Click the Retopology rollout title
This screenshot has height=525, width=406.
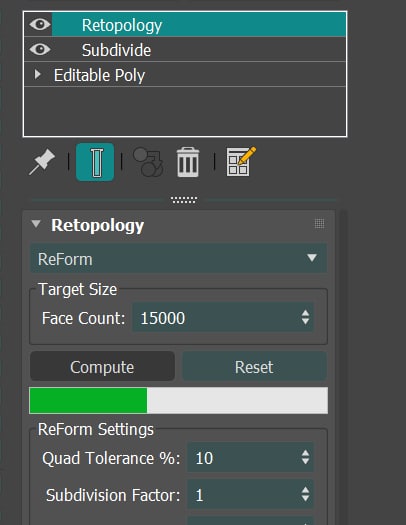98,225
